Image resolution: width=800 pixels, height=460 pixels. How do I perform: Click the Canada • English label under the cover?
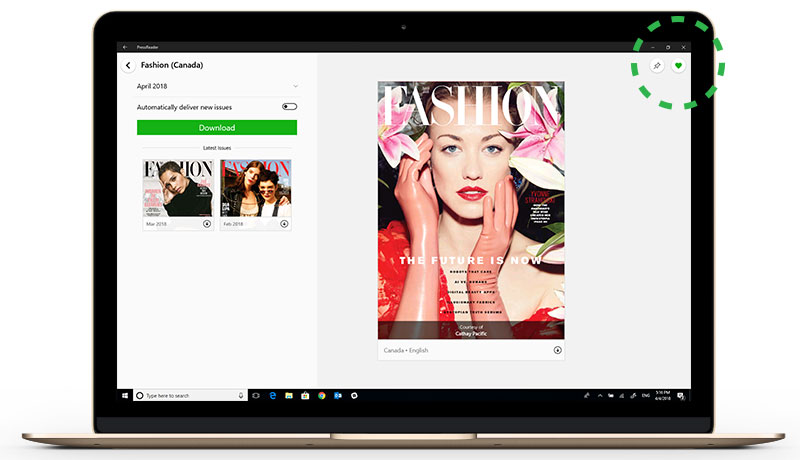click(406, 350)
